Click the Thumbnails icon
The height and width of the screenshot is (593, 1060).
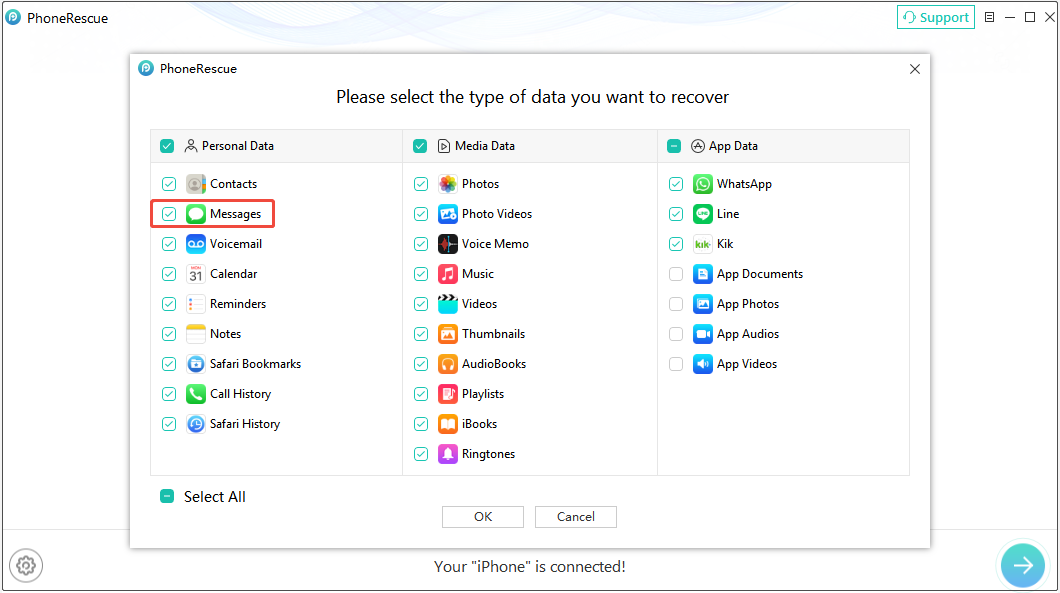(x=448, y=333)
